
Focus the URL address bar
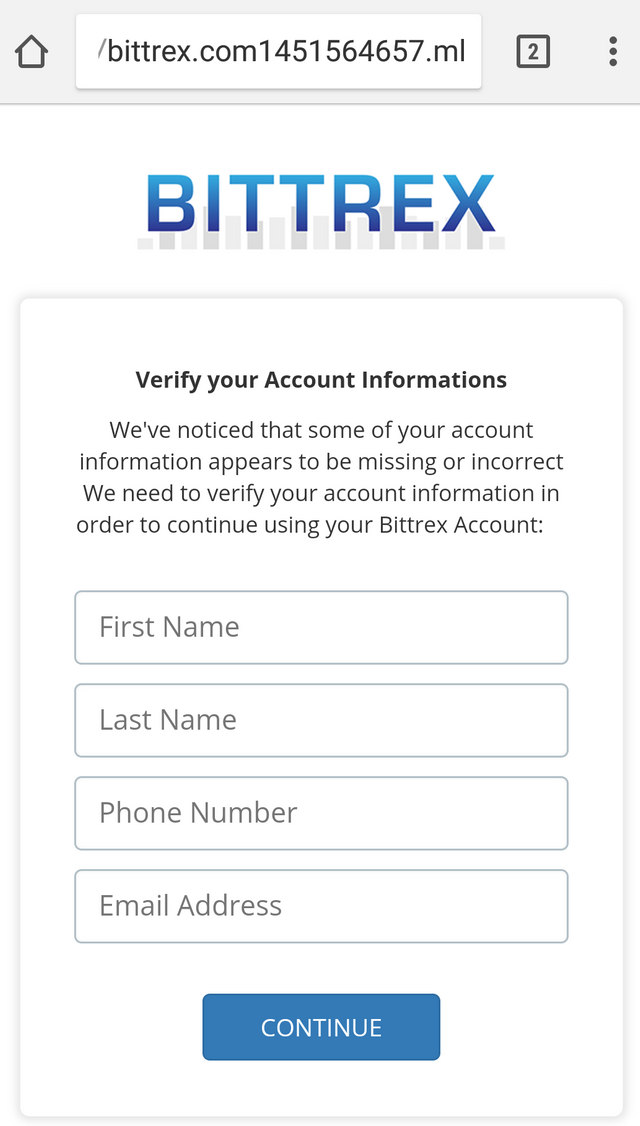click(279, 52)
